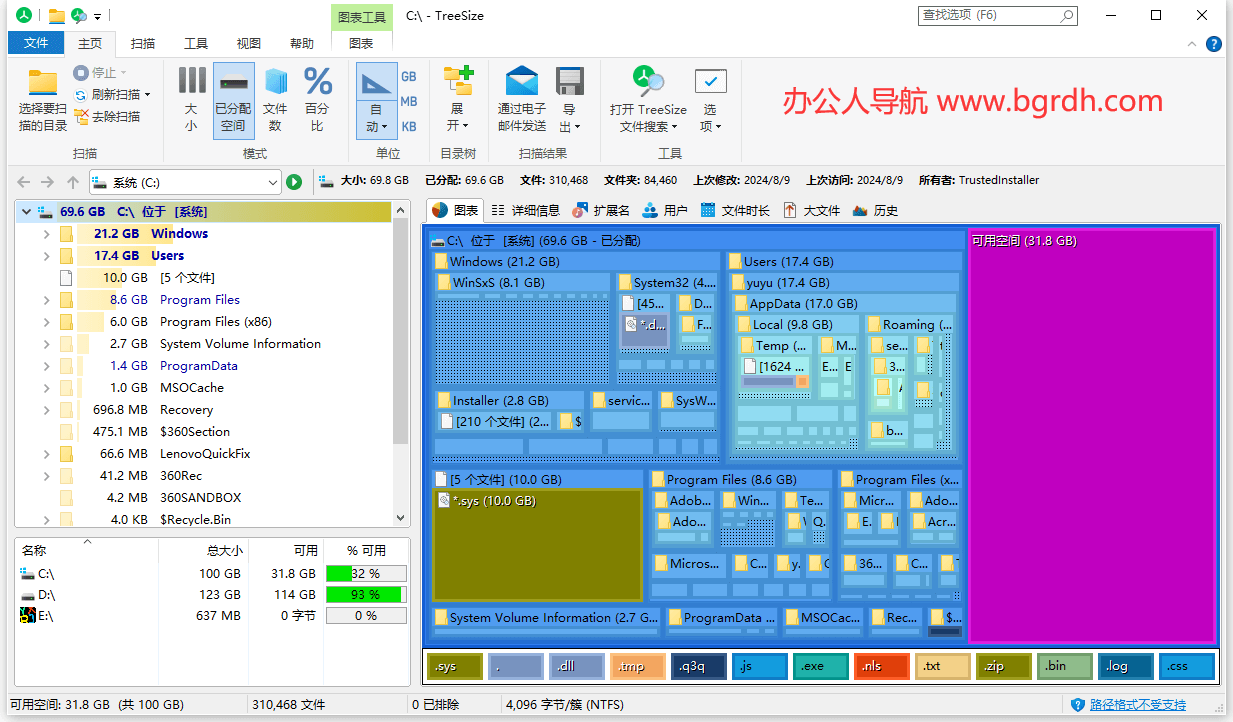Switch to the 视图 ribbon tab
Viewport: 1233px width, 722px height.
[247, 43]
